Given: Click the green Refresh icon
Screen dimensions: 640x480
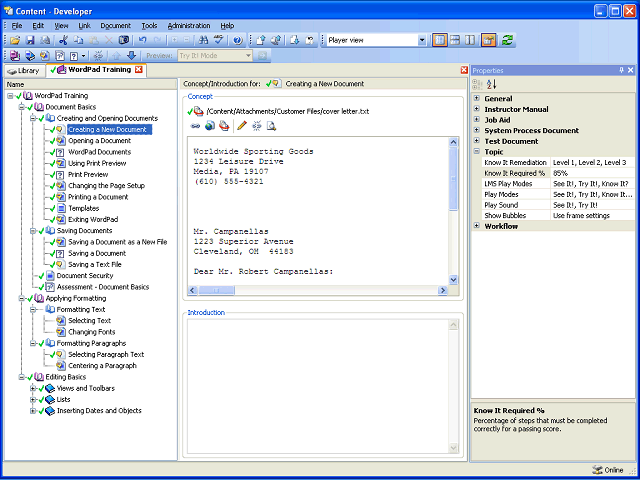Looking at the screenshot, I should (x=508, y=40).
